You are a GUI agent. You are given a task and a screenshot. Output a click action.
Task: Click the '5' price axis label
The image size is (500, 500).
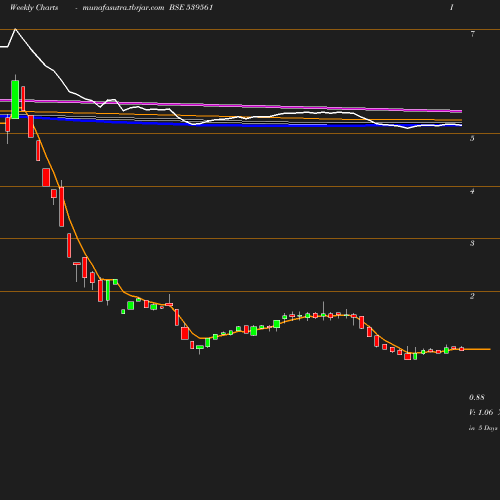pyautogui.click(x=472, y=138)
